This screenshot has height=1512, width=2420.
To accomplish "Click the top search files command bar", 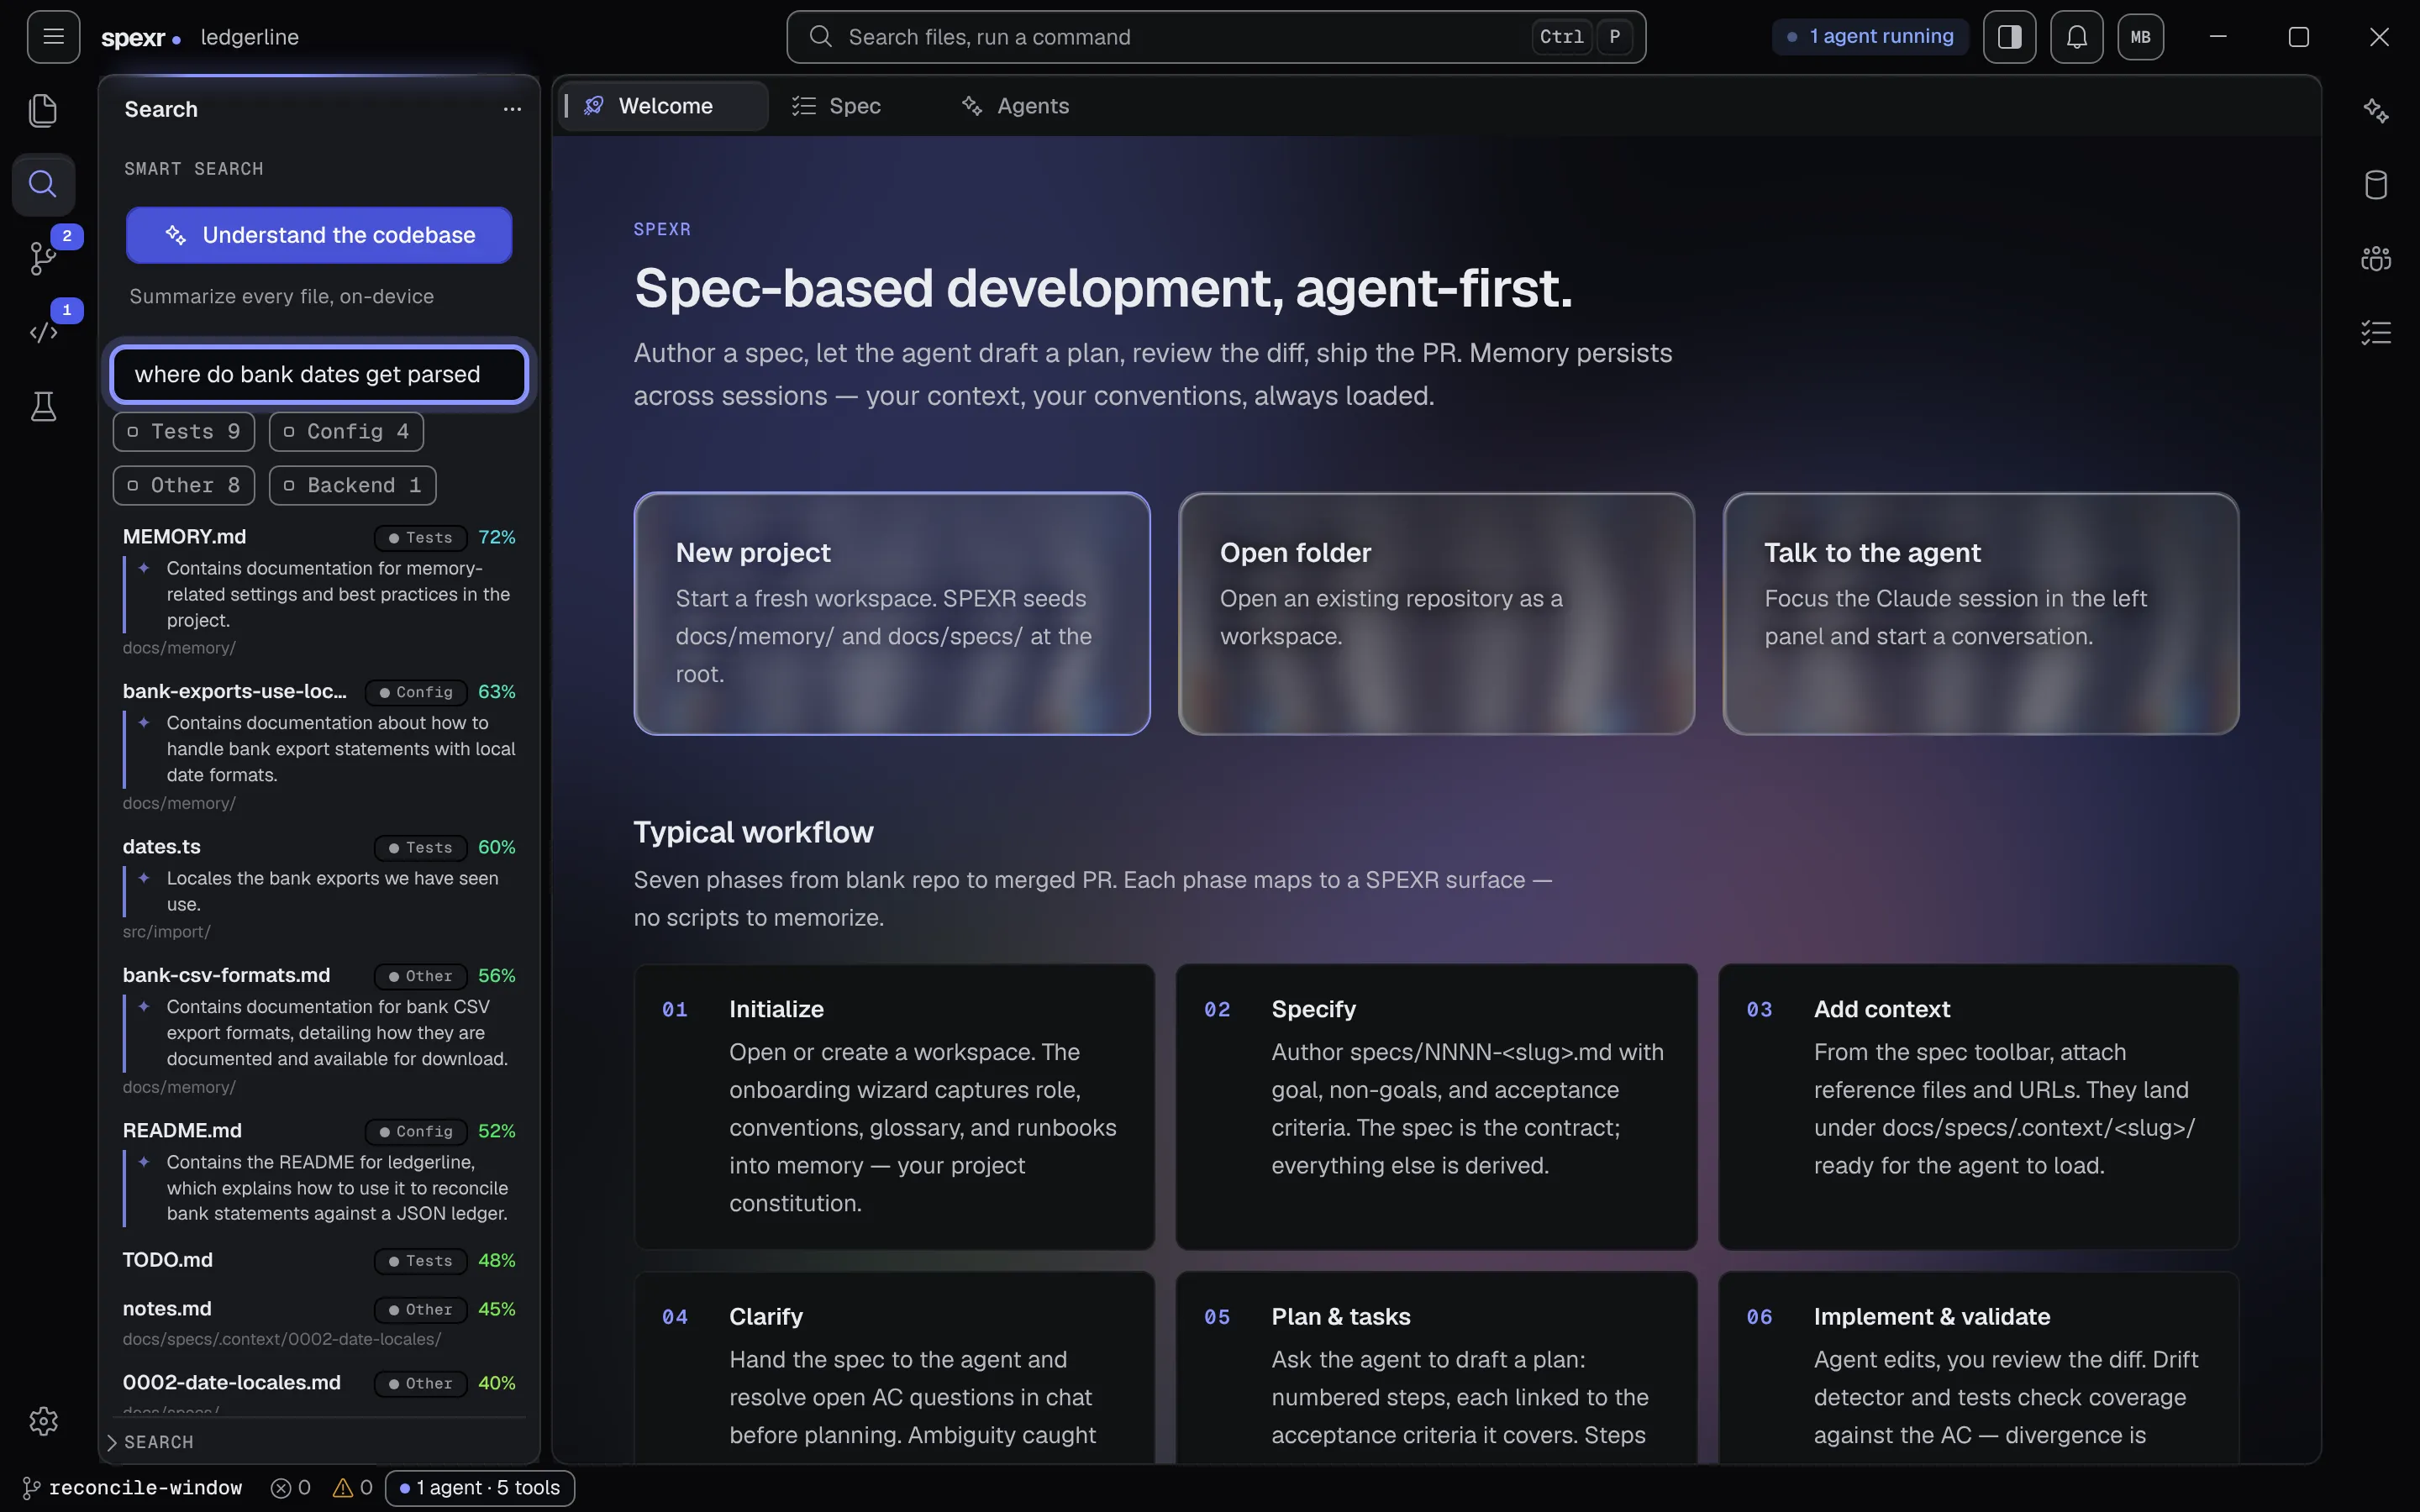I will (x=1216, y=37).
